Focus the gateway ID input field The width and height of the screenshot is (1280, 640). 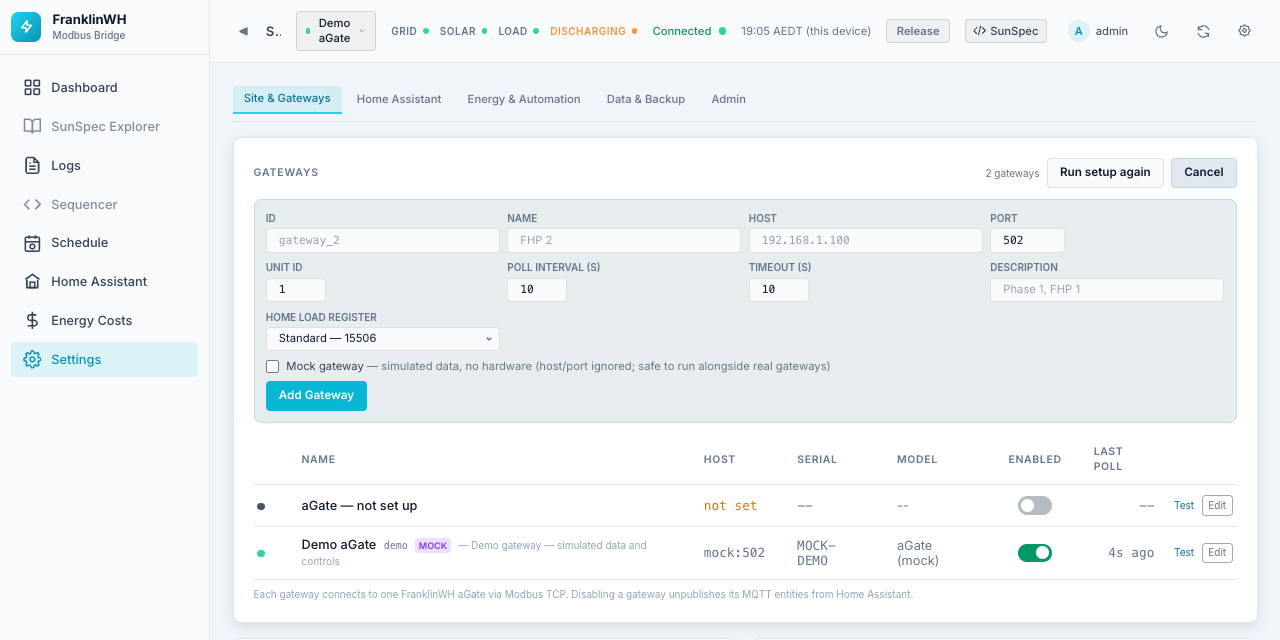click(x=383, y=241)
